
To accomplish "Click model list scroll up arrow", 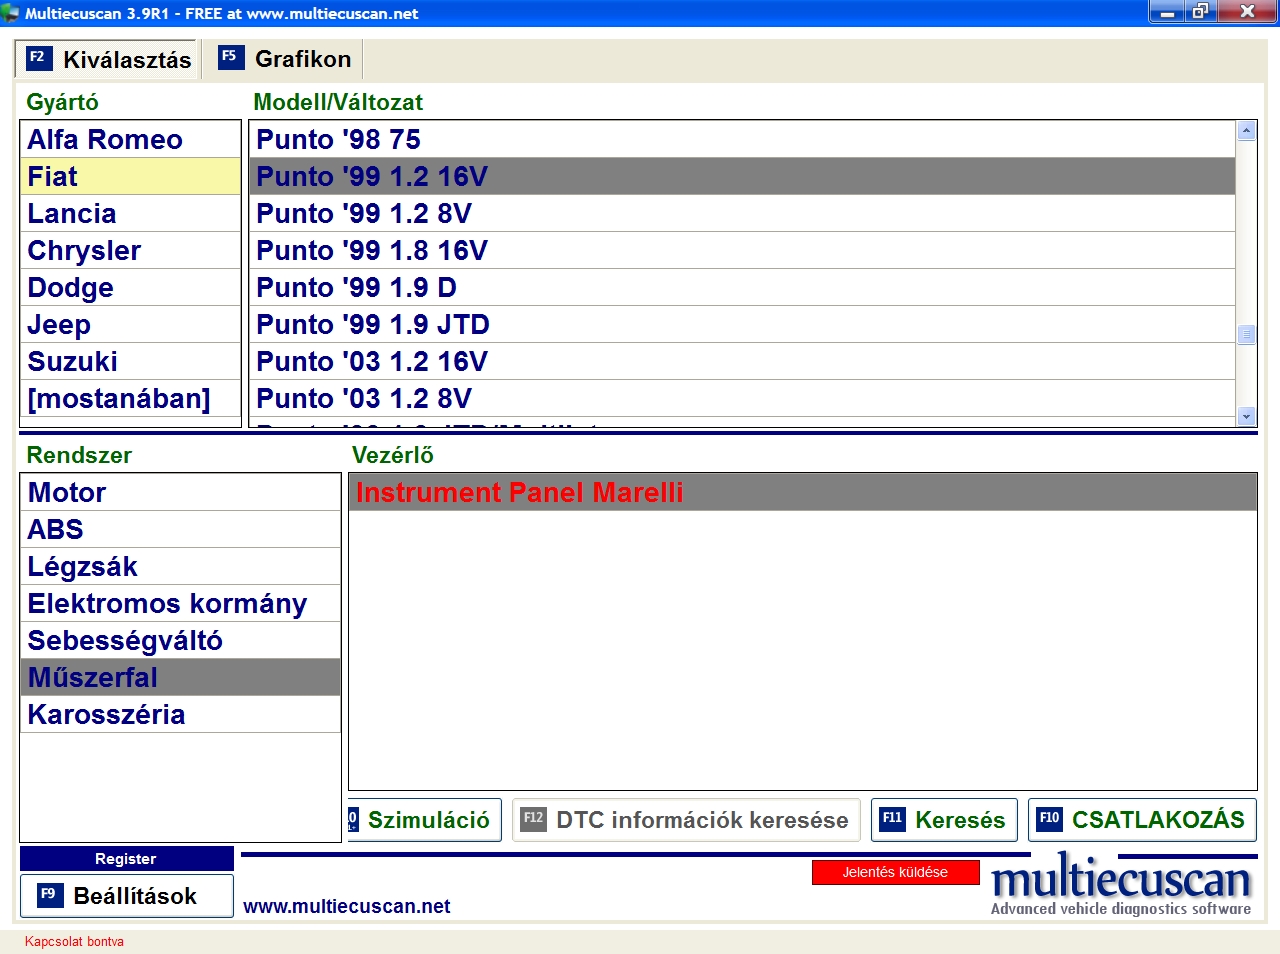I will [x=1246, y=131].
